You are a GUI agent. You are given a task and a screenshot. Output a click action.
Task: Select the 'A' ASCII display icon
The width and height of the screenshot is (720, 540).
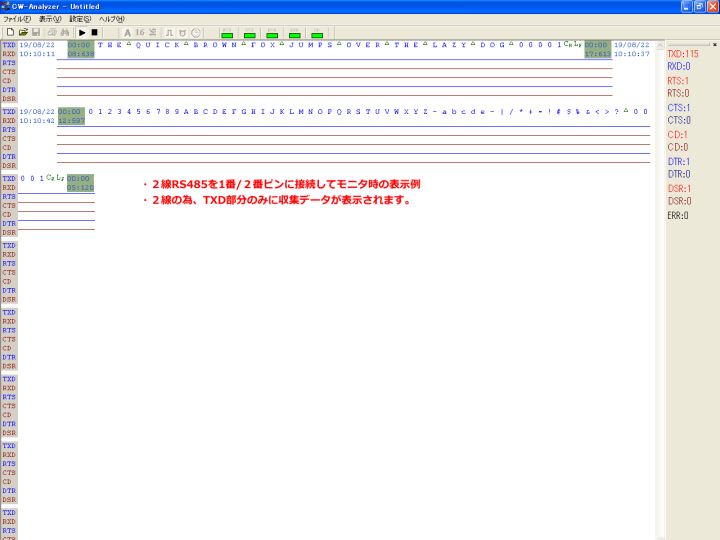(x=127, y=32)
